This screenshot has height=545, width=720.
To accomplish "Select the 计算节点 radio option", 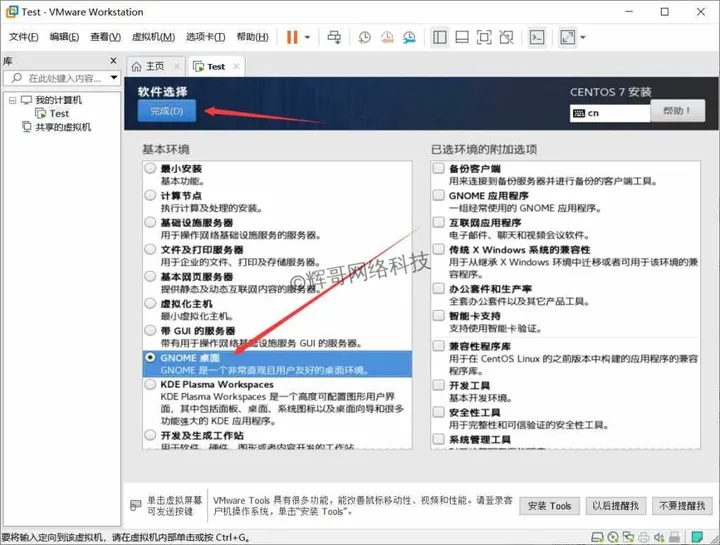I will click(150, 196).
